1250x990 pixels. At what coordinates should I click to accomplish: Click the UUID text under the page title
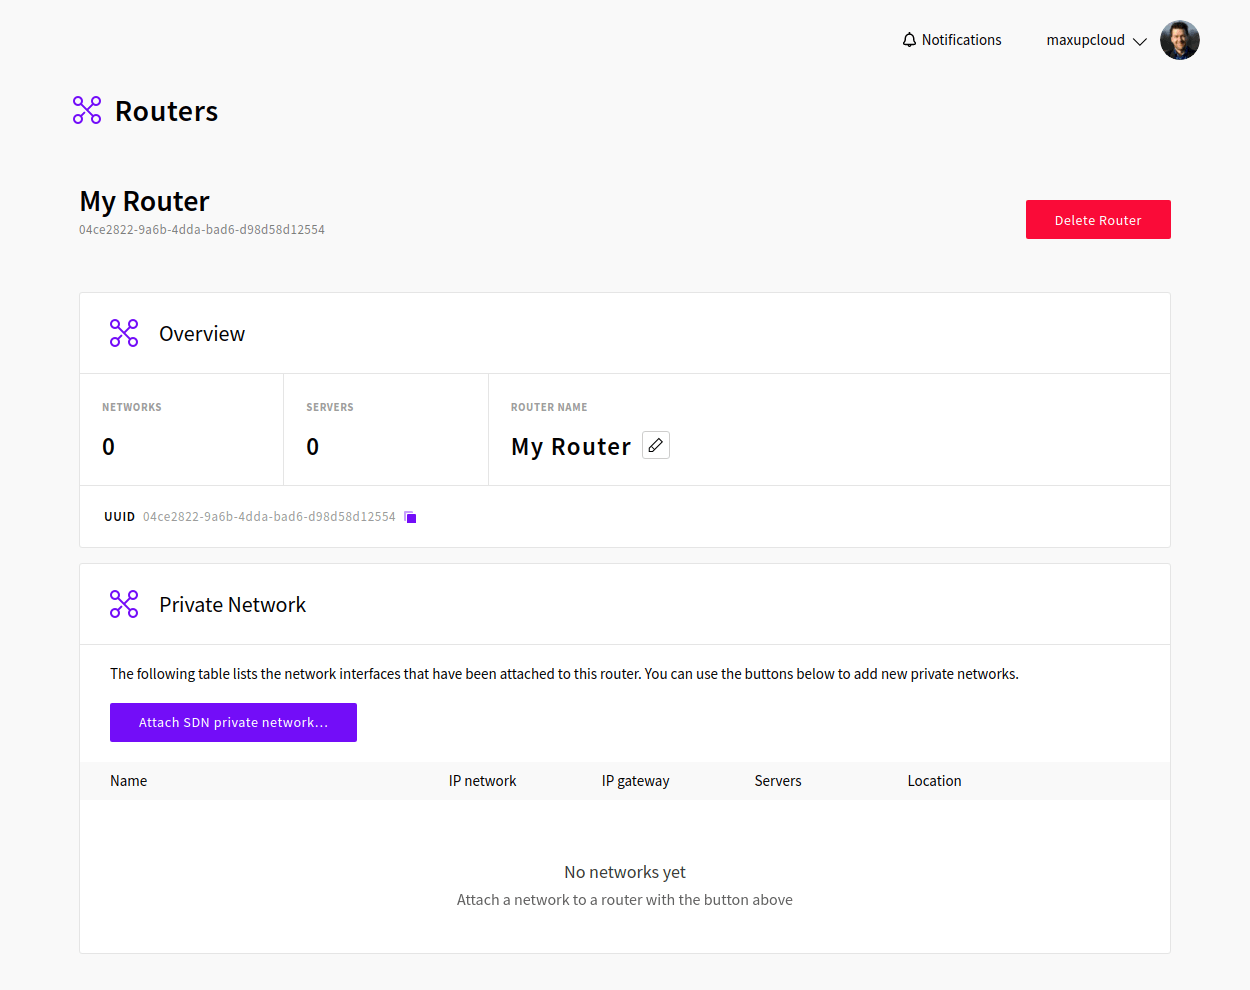click(202, 230)
